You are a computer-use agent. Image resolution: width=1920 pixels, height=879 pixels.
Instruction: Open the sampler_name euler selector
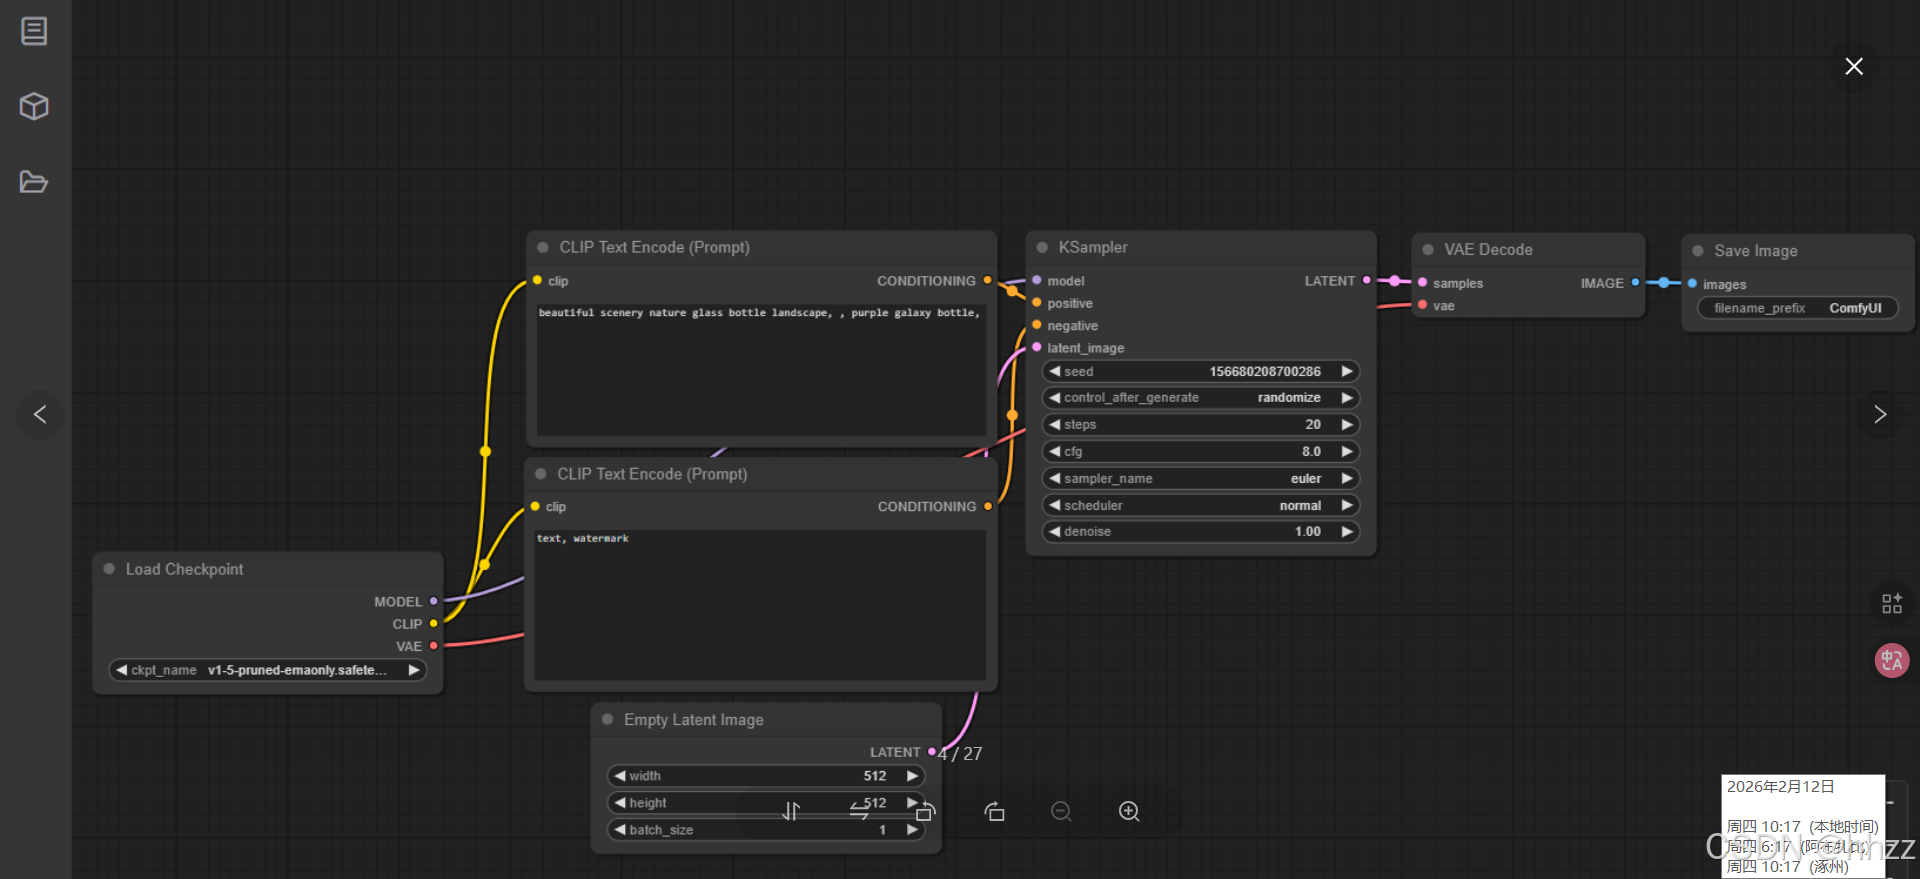point(1201,479)
